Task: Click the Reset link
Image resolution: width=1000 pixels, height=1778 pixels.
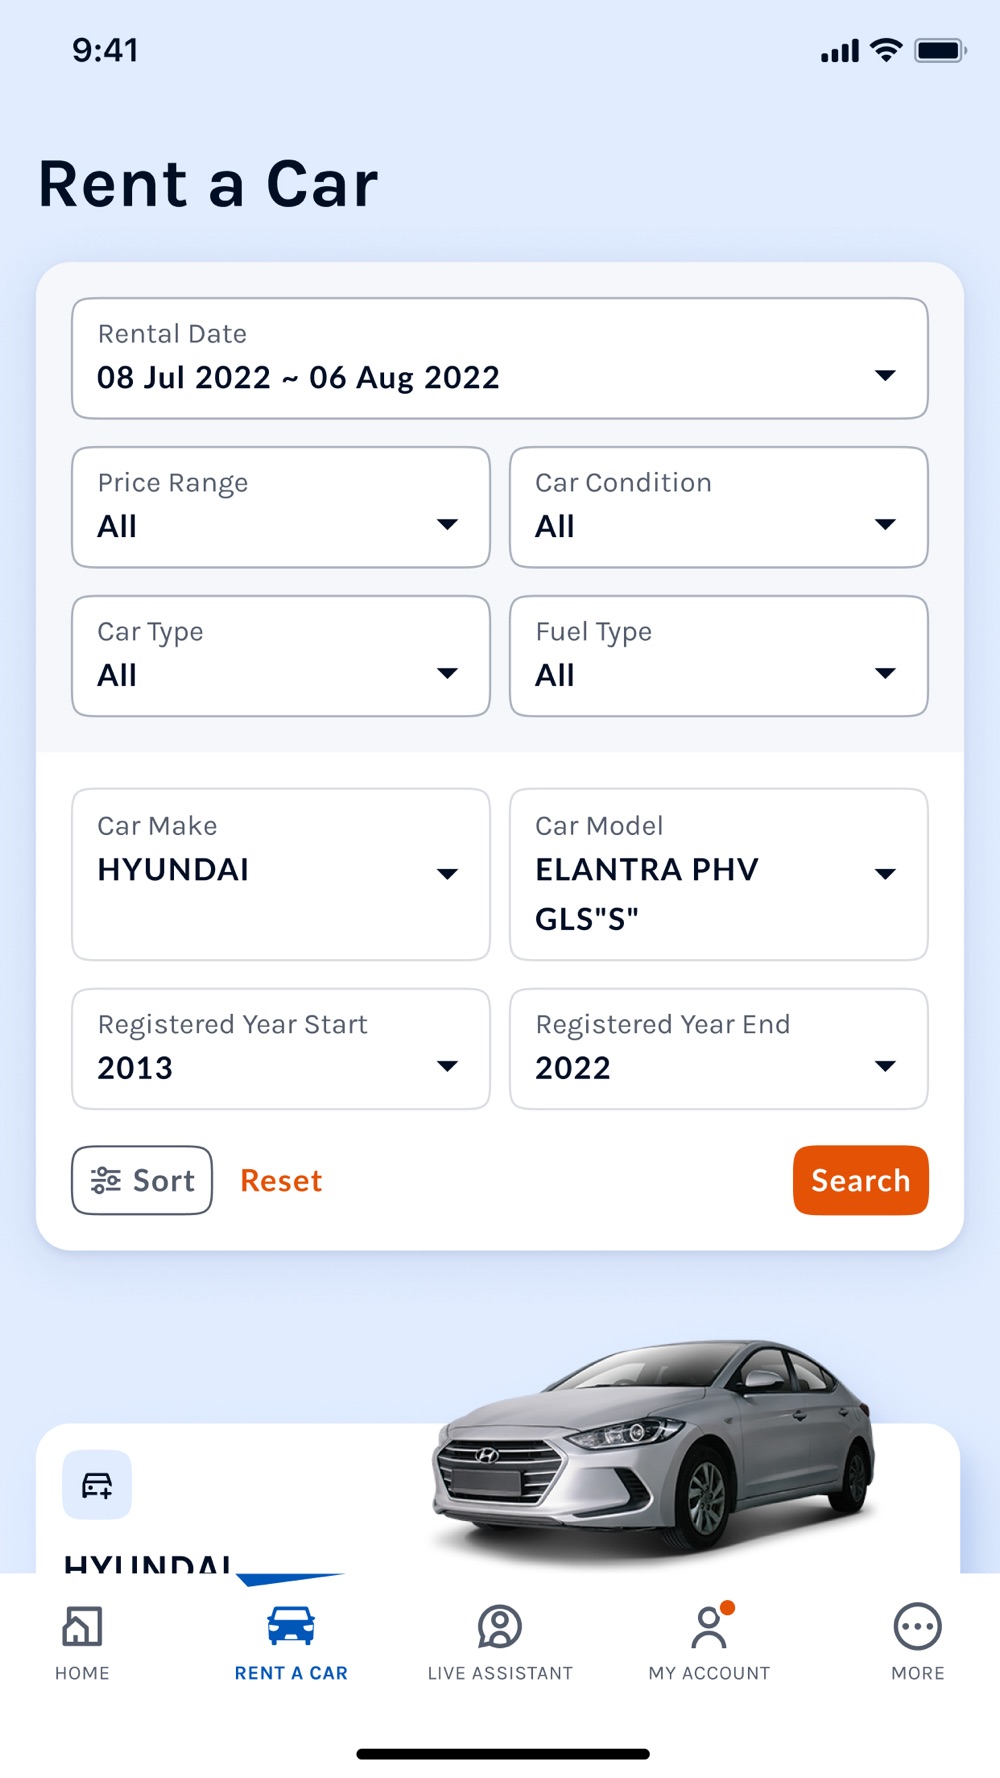Action: (x=281, y=1181)
